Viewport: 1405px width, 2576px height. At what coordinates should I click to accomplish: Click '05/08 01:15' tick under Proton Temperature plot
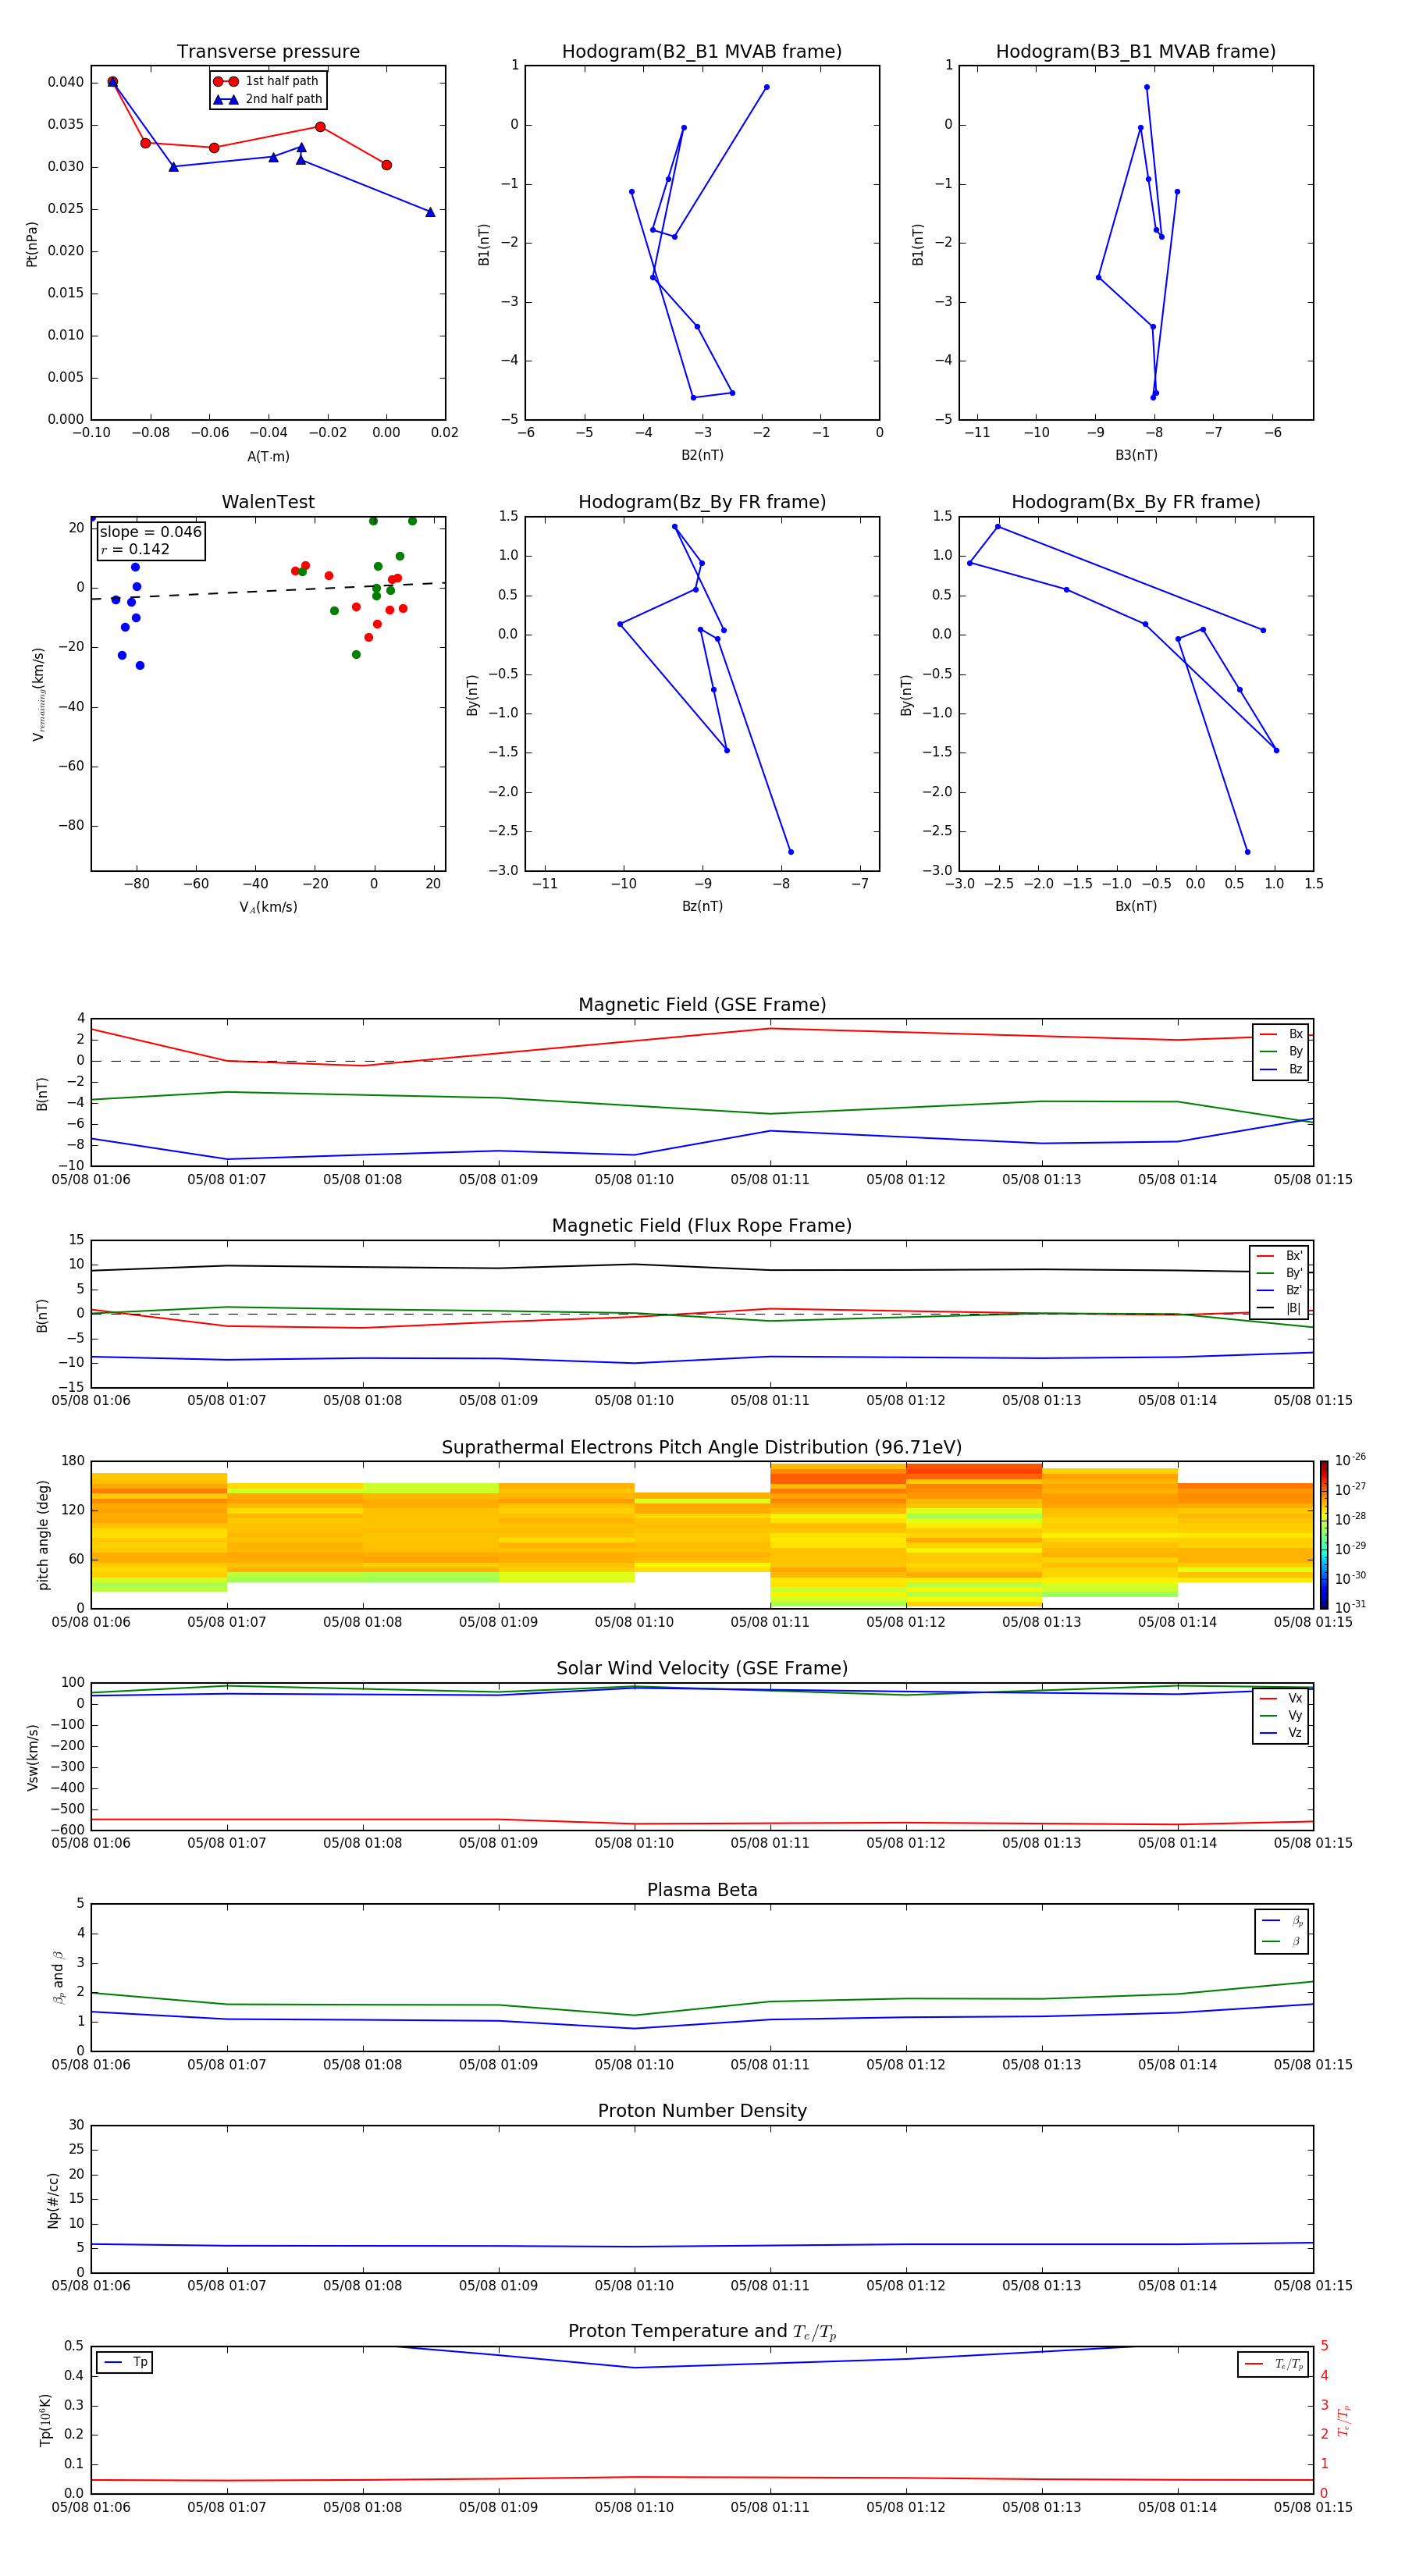click(1313, 2507)
